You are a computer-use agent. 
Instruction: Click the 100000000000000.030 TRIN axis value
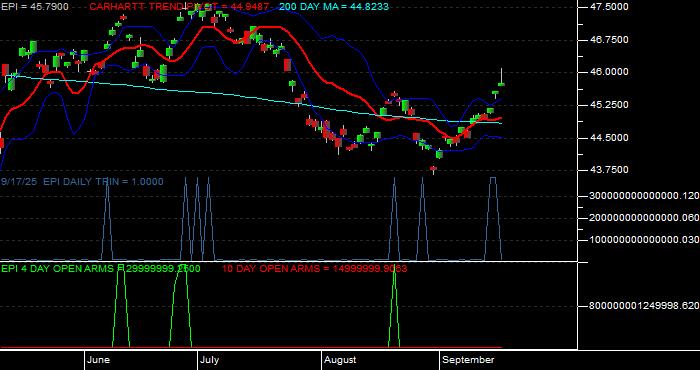(x=645, y=240)
